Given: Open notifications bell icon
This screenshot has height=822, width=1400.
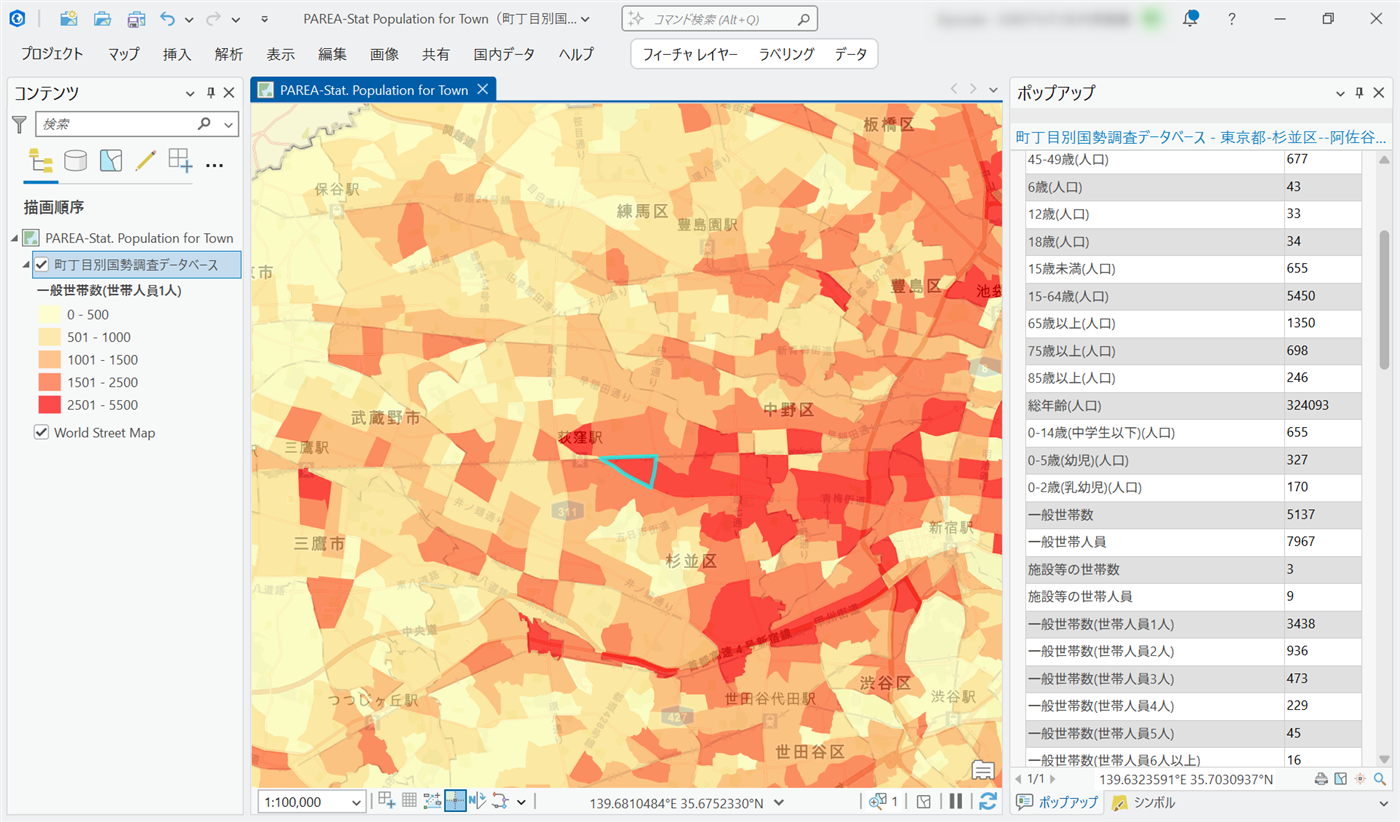Looking at the screenshot, I should (x=1190, y=19).
